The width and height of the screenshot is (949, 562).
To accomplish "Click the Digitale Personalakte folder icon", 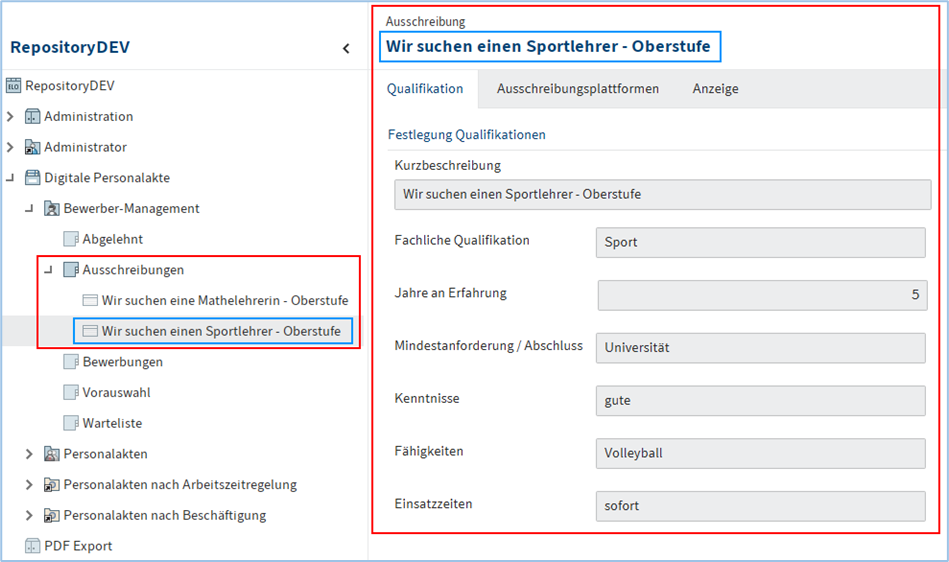I will click(32, 178).
